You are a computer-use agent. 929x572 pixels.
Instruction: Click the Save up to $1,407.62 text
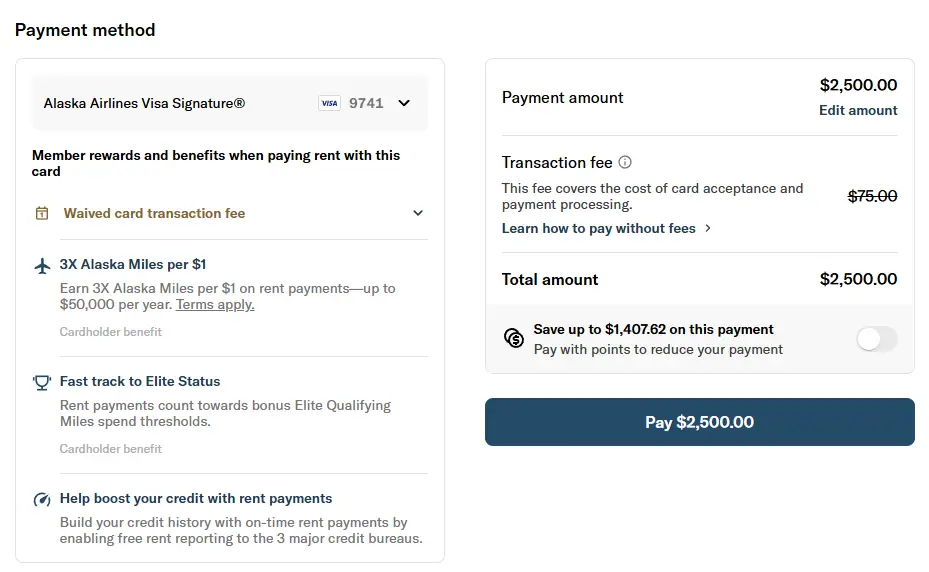tap(654, 329)
